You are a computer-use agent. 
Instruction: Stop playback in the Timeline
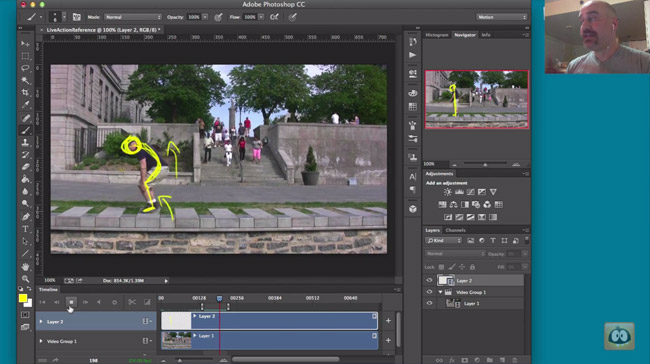coord(71,302)
